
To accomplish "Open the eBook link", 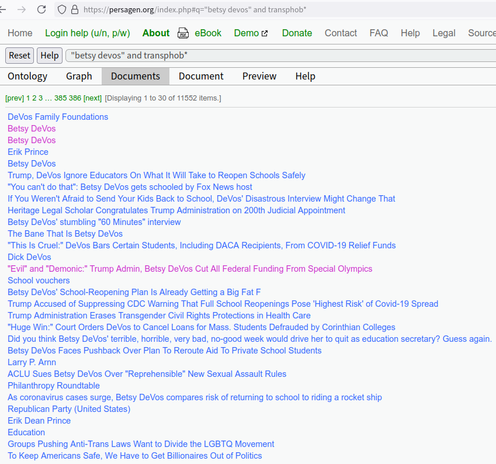I will pyautogui.click(x=208, y=33).
